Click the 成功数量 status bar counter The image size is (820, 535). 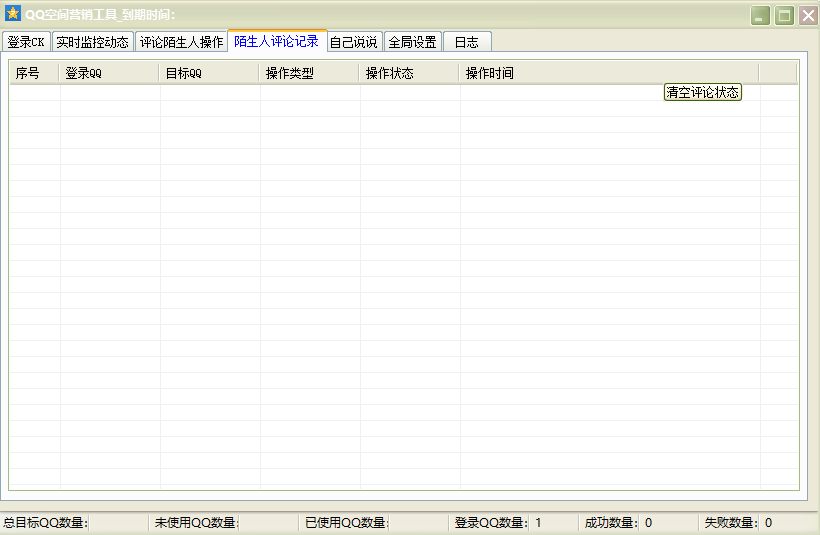click(x=618, y=522)
